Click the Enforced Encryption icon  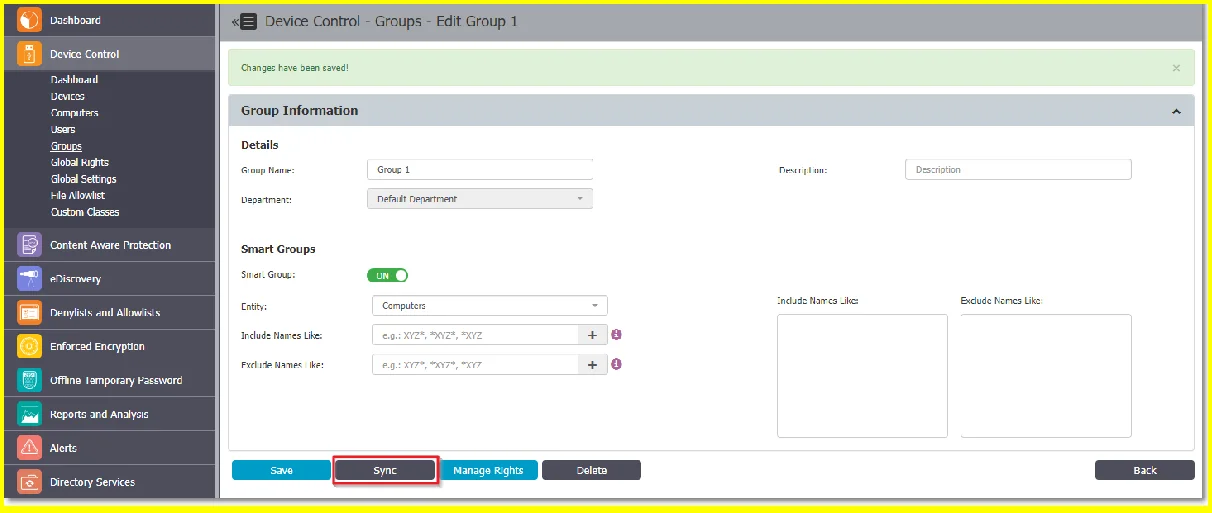30,347
